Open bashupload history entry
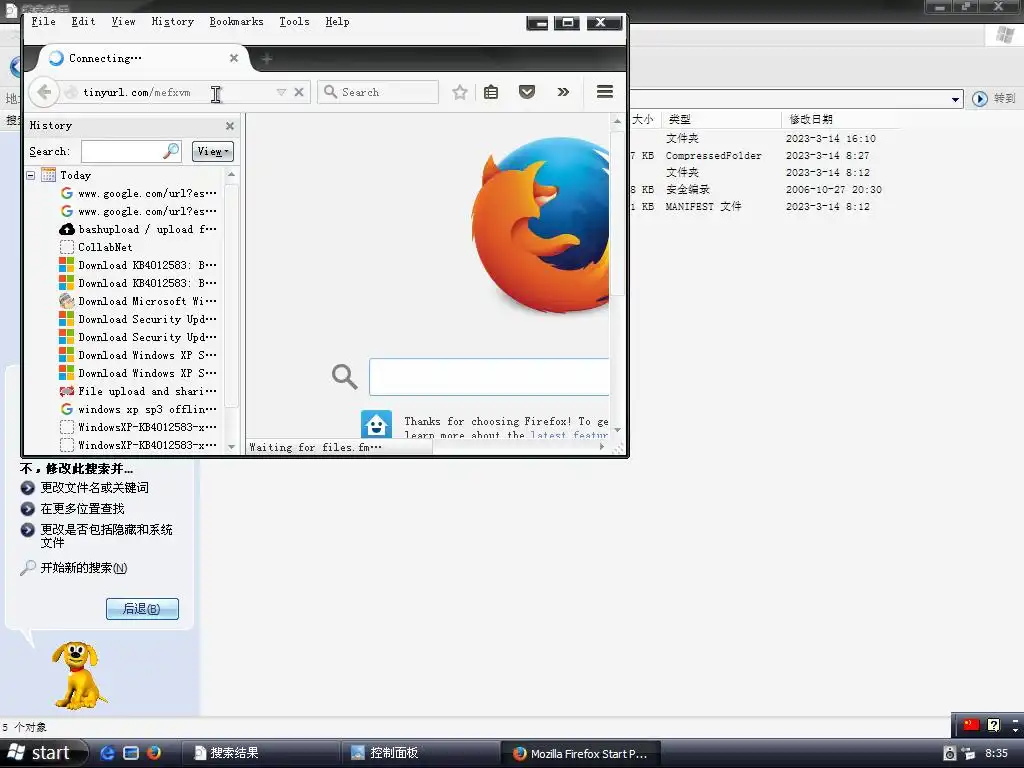Image resolution: width=1024 pixels, height=768 pixels. [x=138, y=229]
